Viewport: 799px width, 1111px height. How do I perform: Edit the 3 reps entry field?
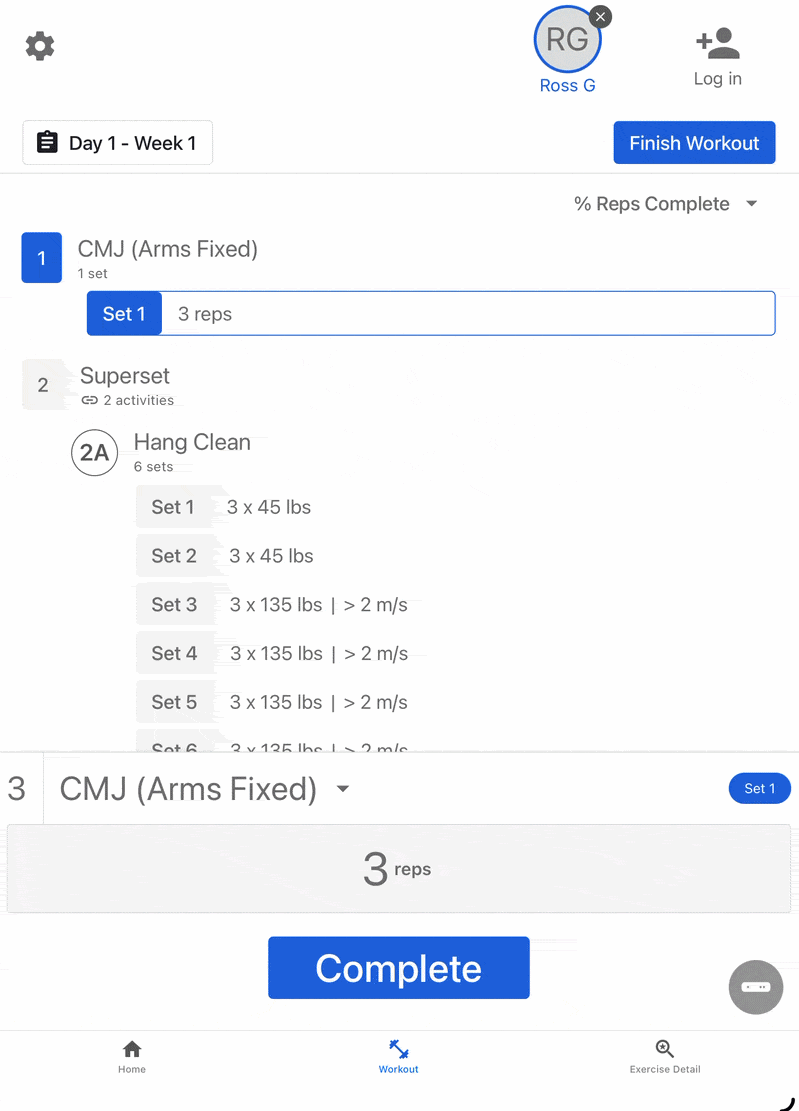[399, 869]
